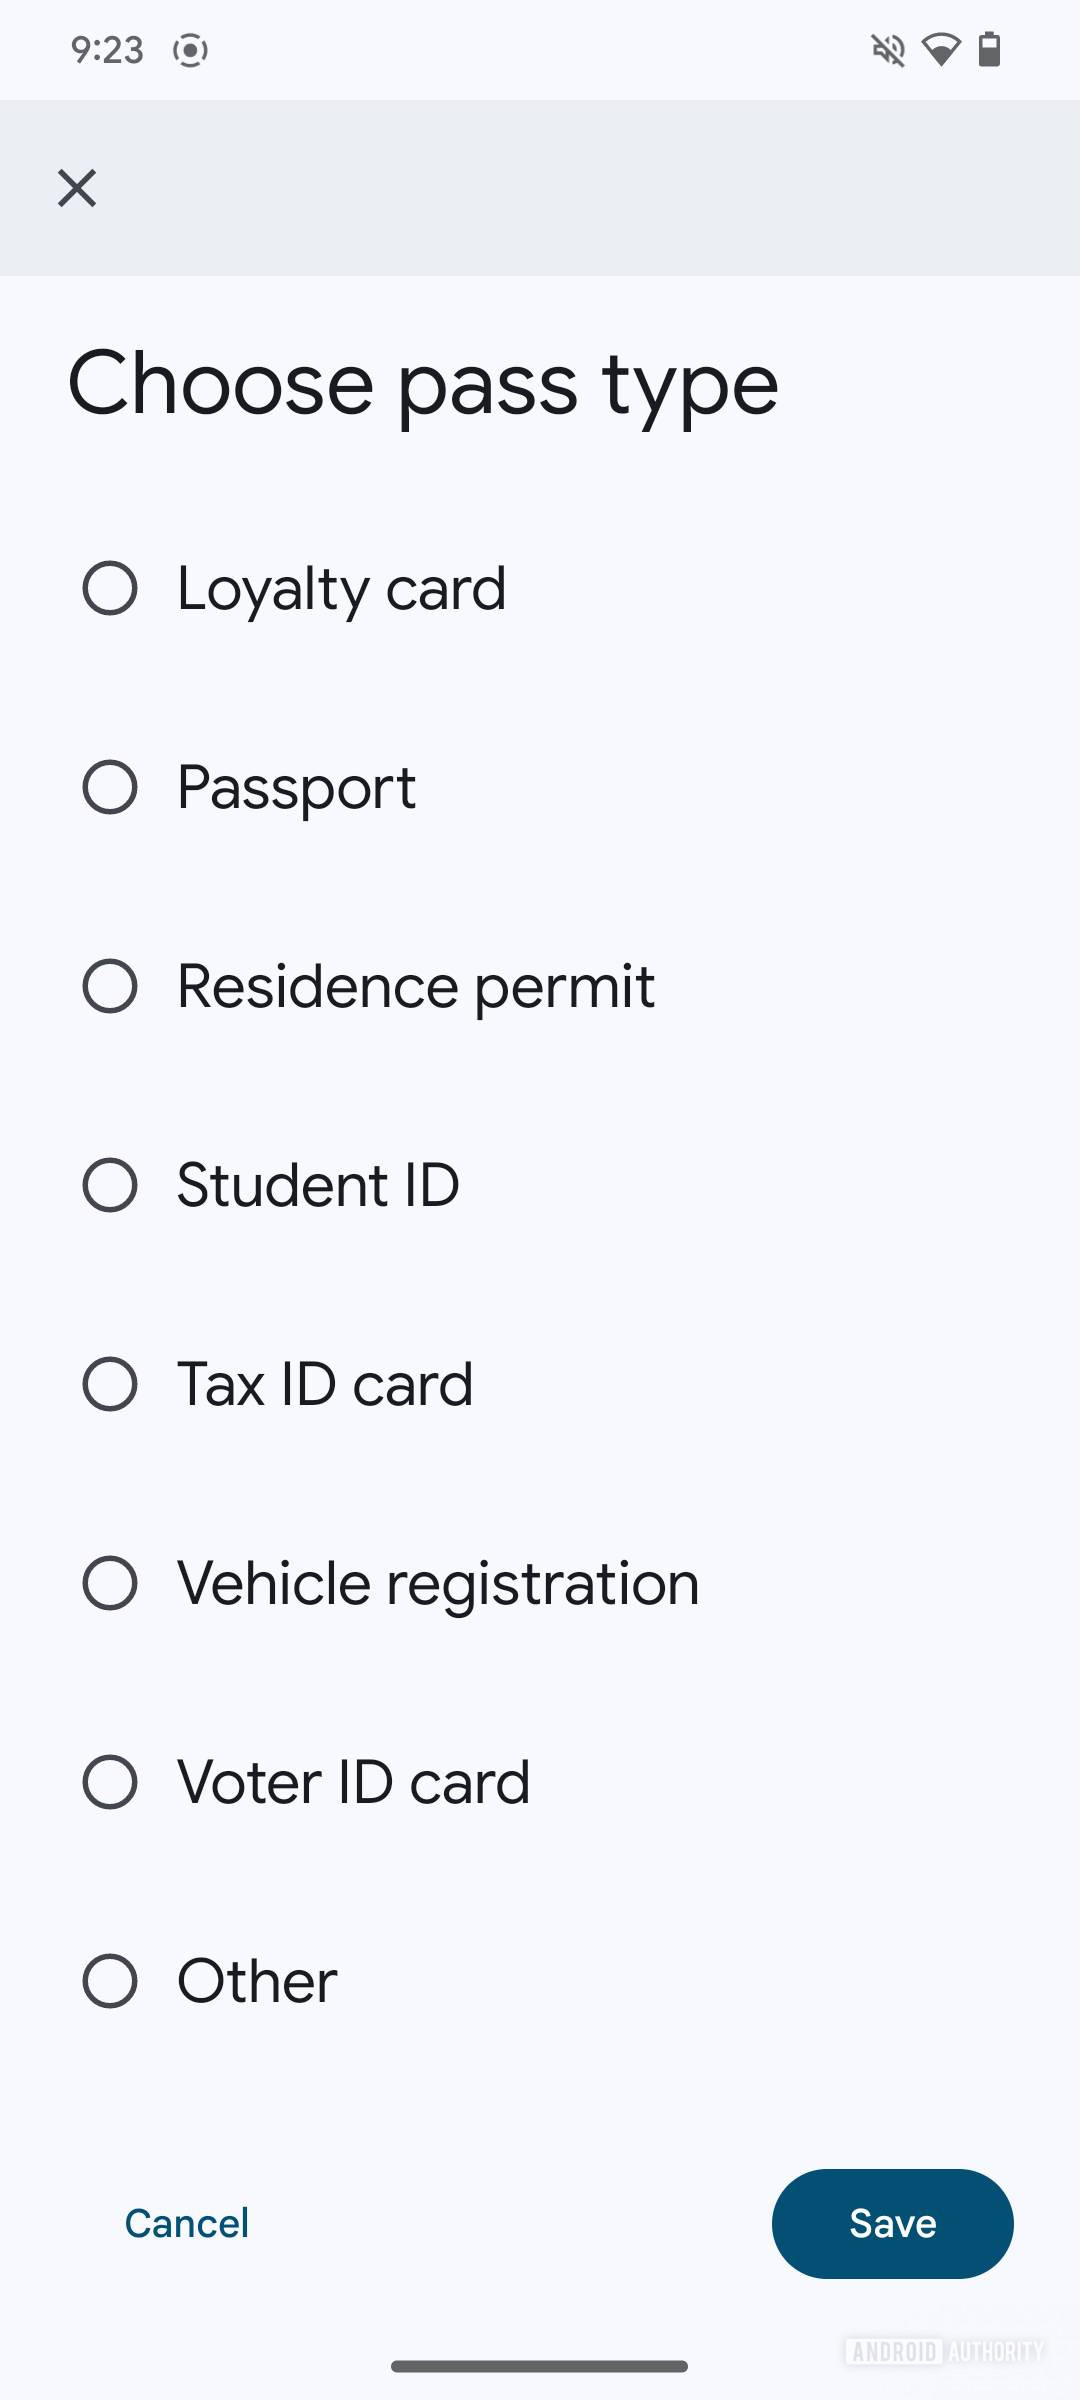Tap the Wi-Fi status icon
The height and width of the screenshot is (2400, 1080).
(940, 49)
